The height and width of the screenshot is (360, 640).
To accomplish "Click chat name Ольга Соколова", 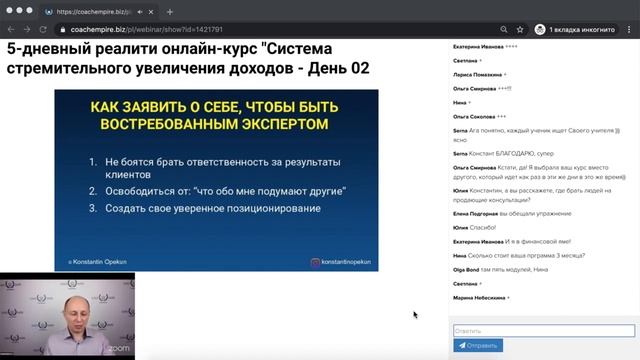I will click(474, 117).
